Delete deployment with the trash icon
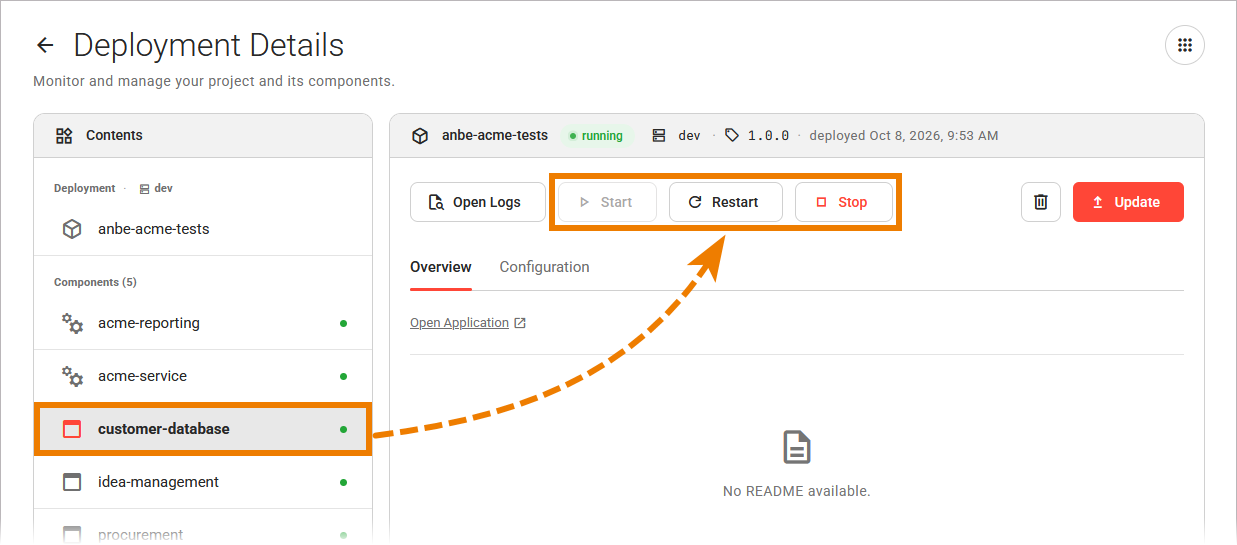 coord(1041,202)
